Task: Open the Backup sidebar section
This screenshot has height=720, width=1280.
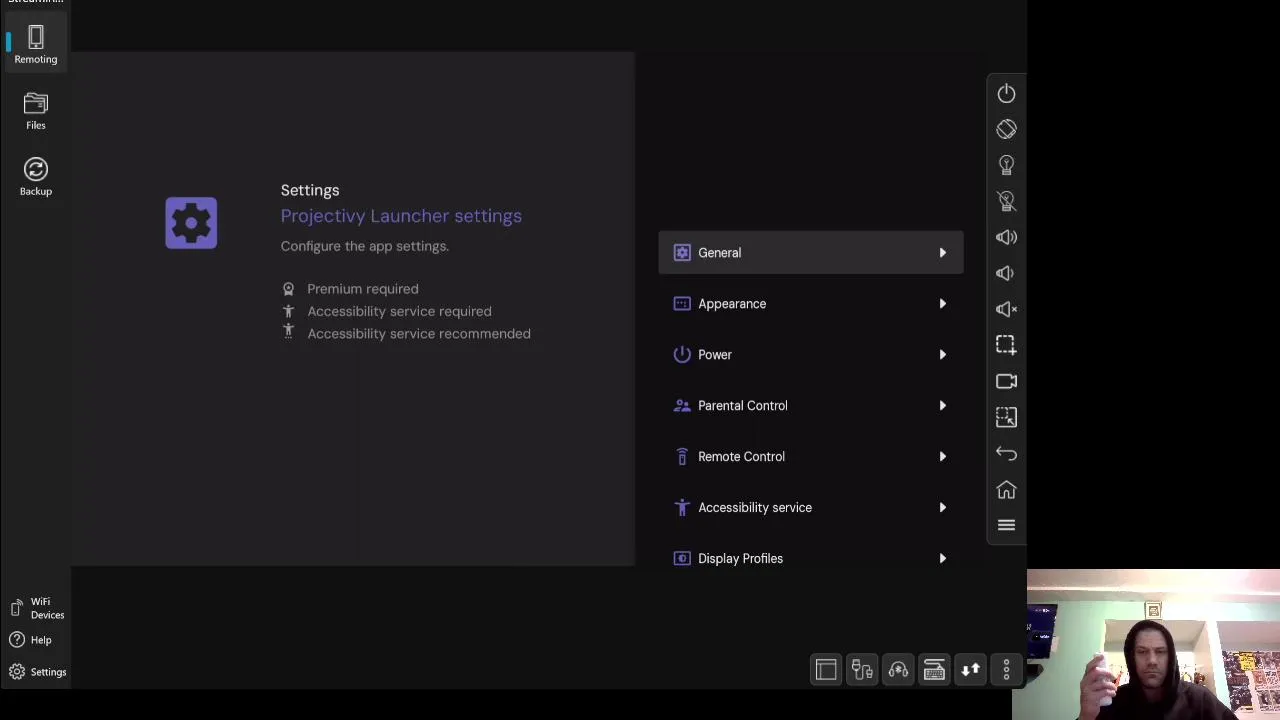Action: (36, 178)
